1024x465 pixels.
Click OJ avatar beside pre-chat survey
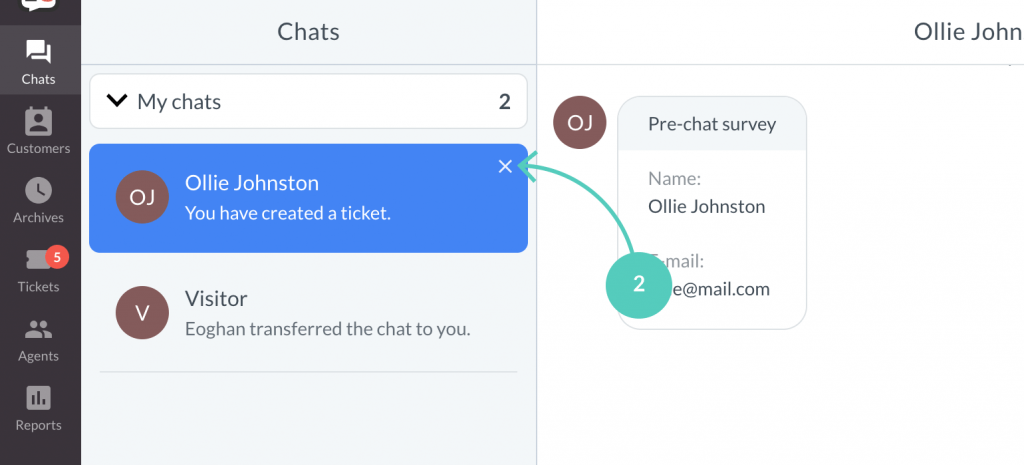[x=580, y=123]
